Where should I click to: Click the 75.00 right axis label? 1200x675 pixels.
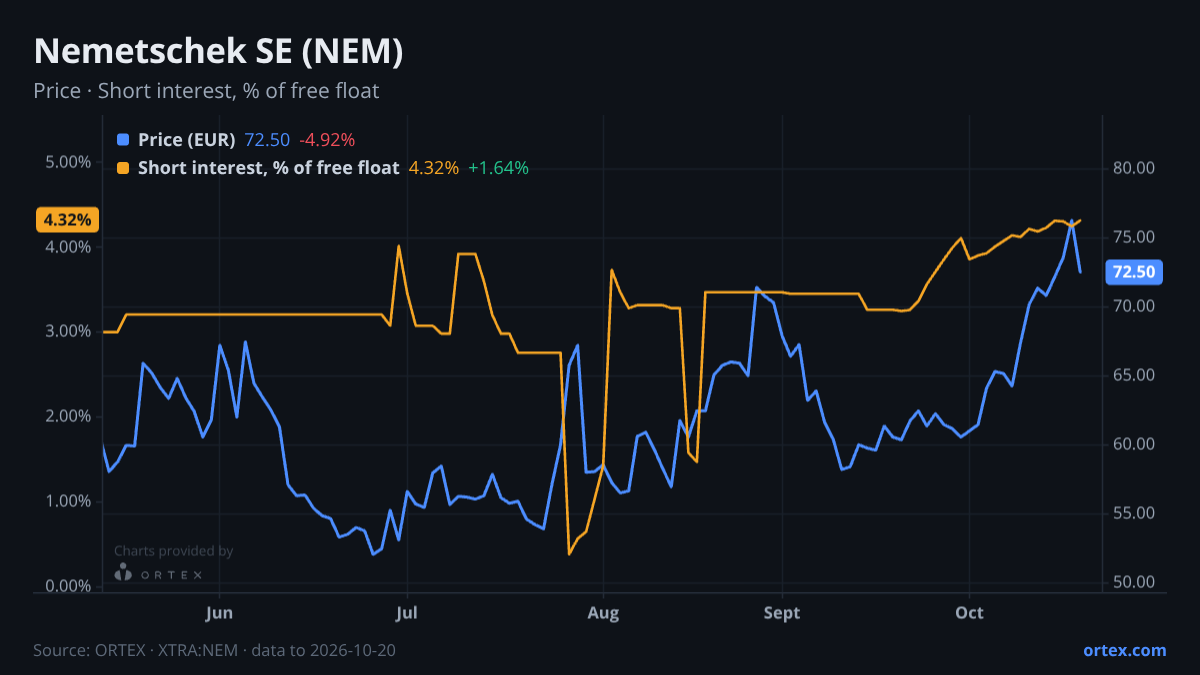pyautogui.click(x=1134, y=237)
